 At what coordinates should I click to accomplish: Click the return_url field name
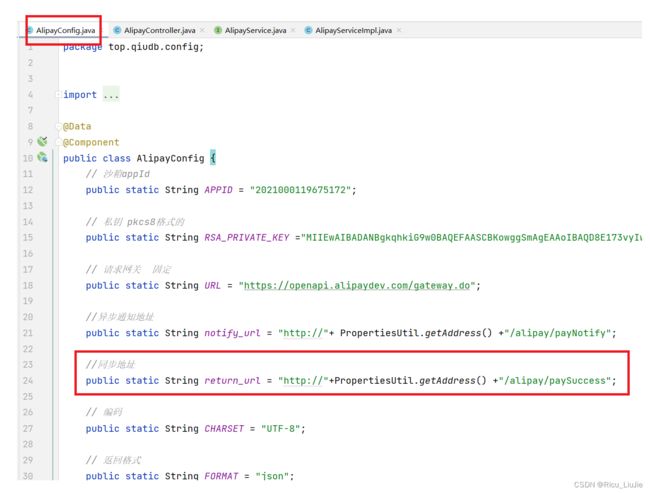point(233,381)
